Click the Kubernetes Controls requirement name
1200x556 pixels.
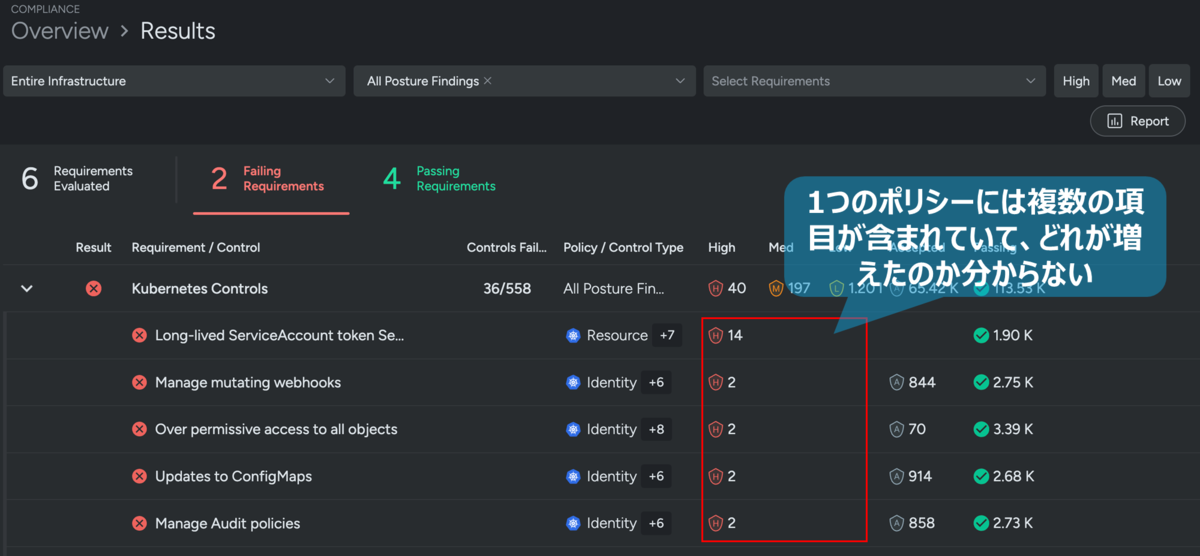200,289
